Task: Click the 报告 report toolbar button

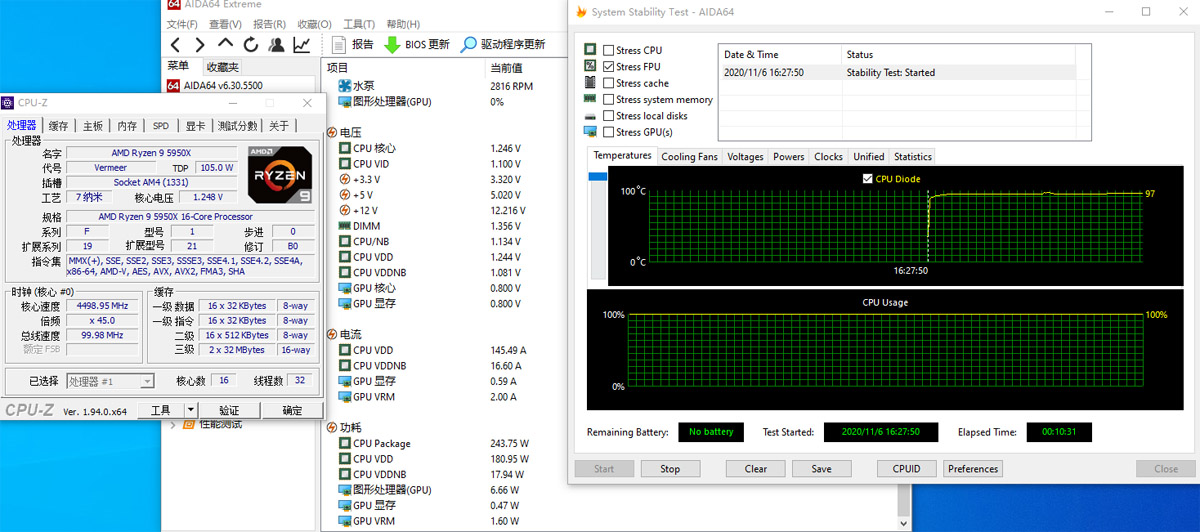Action: [x=352, y=45]
